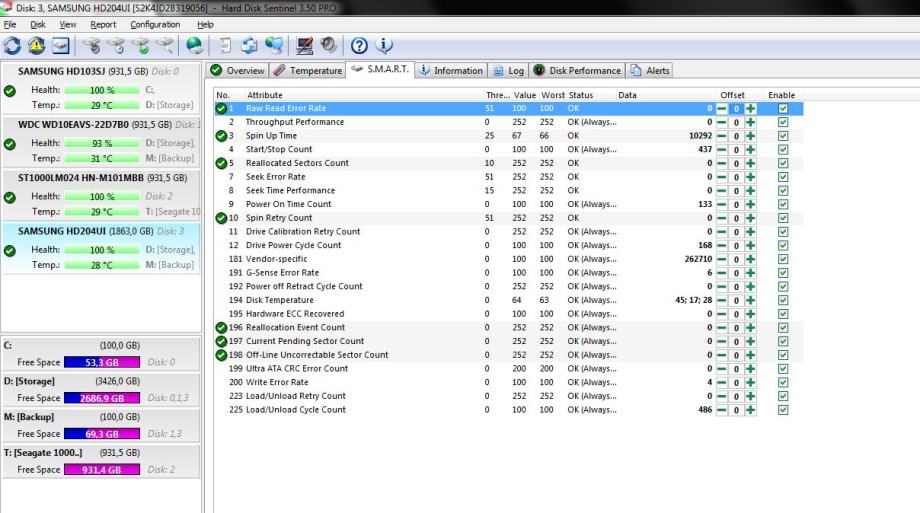
Task: Sort by the Worst column header
Action: click(553, 95)
